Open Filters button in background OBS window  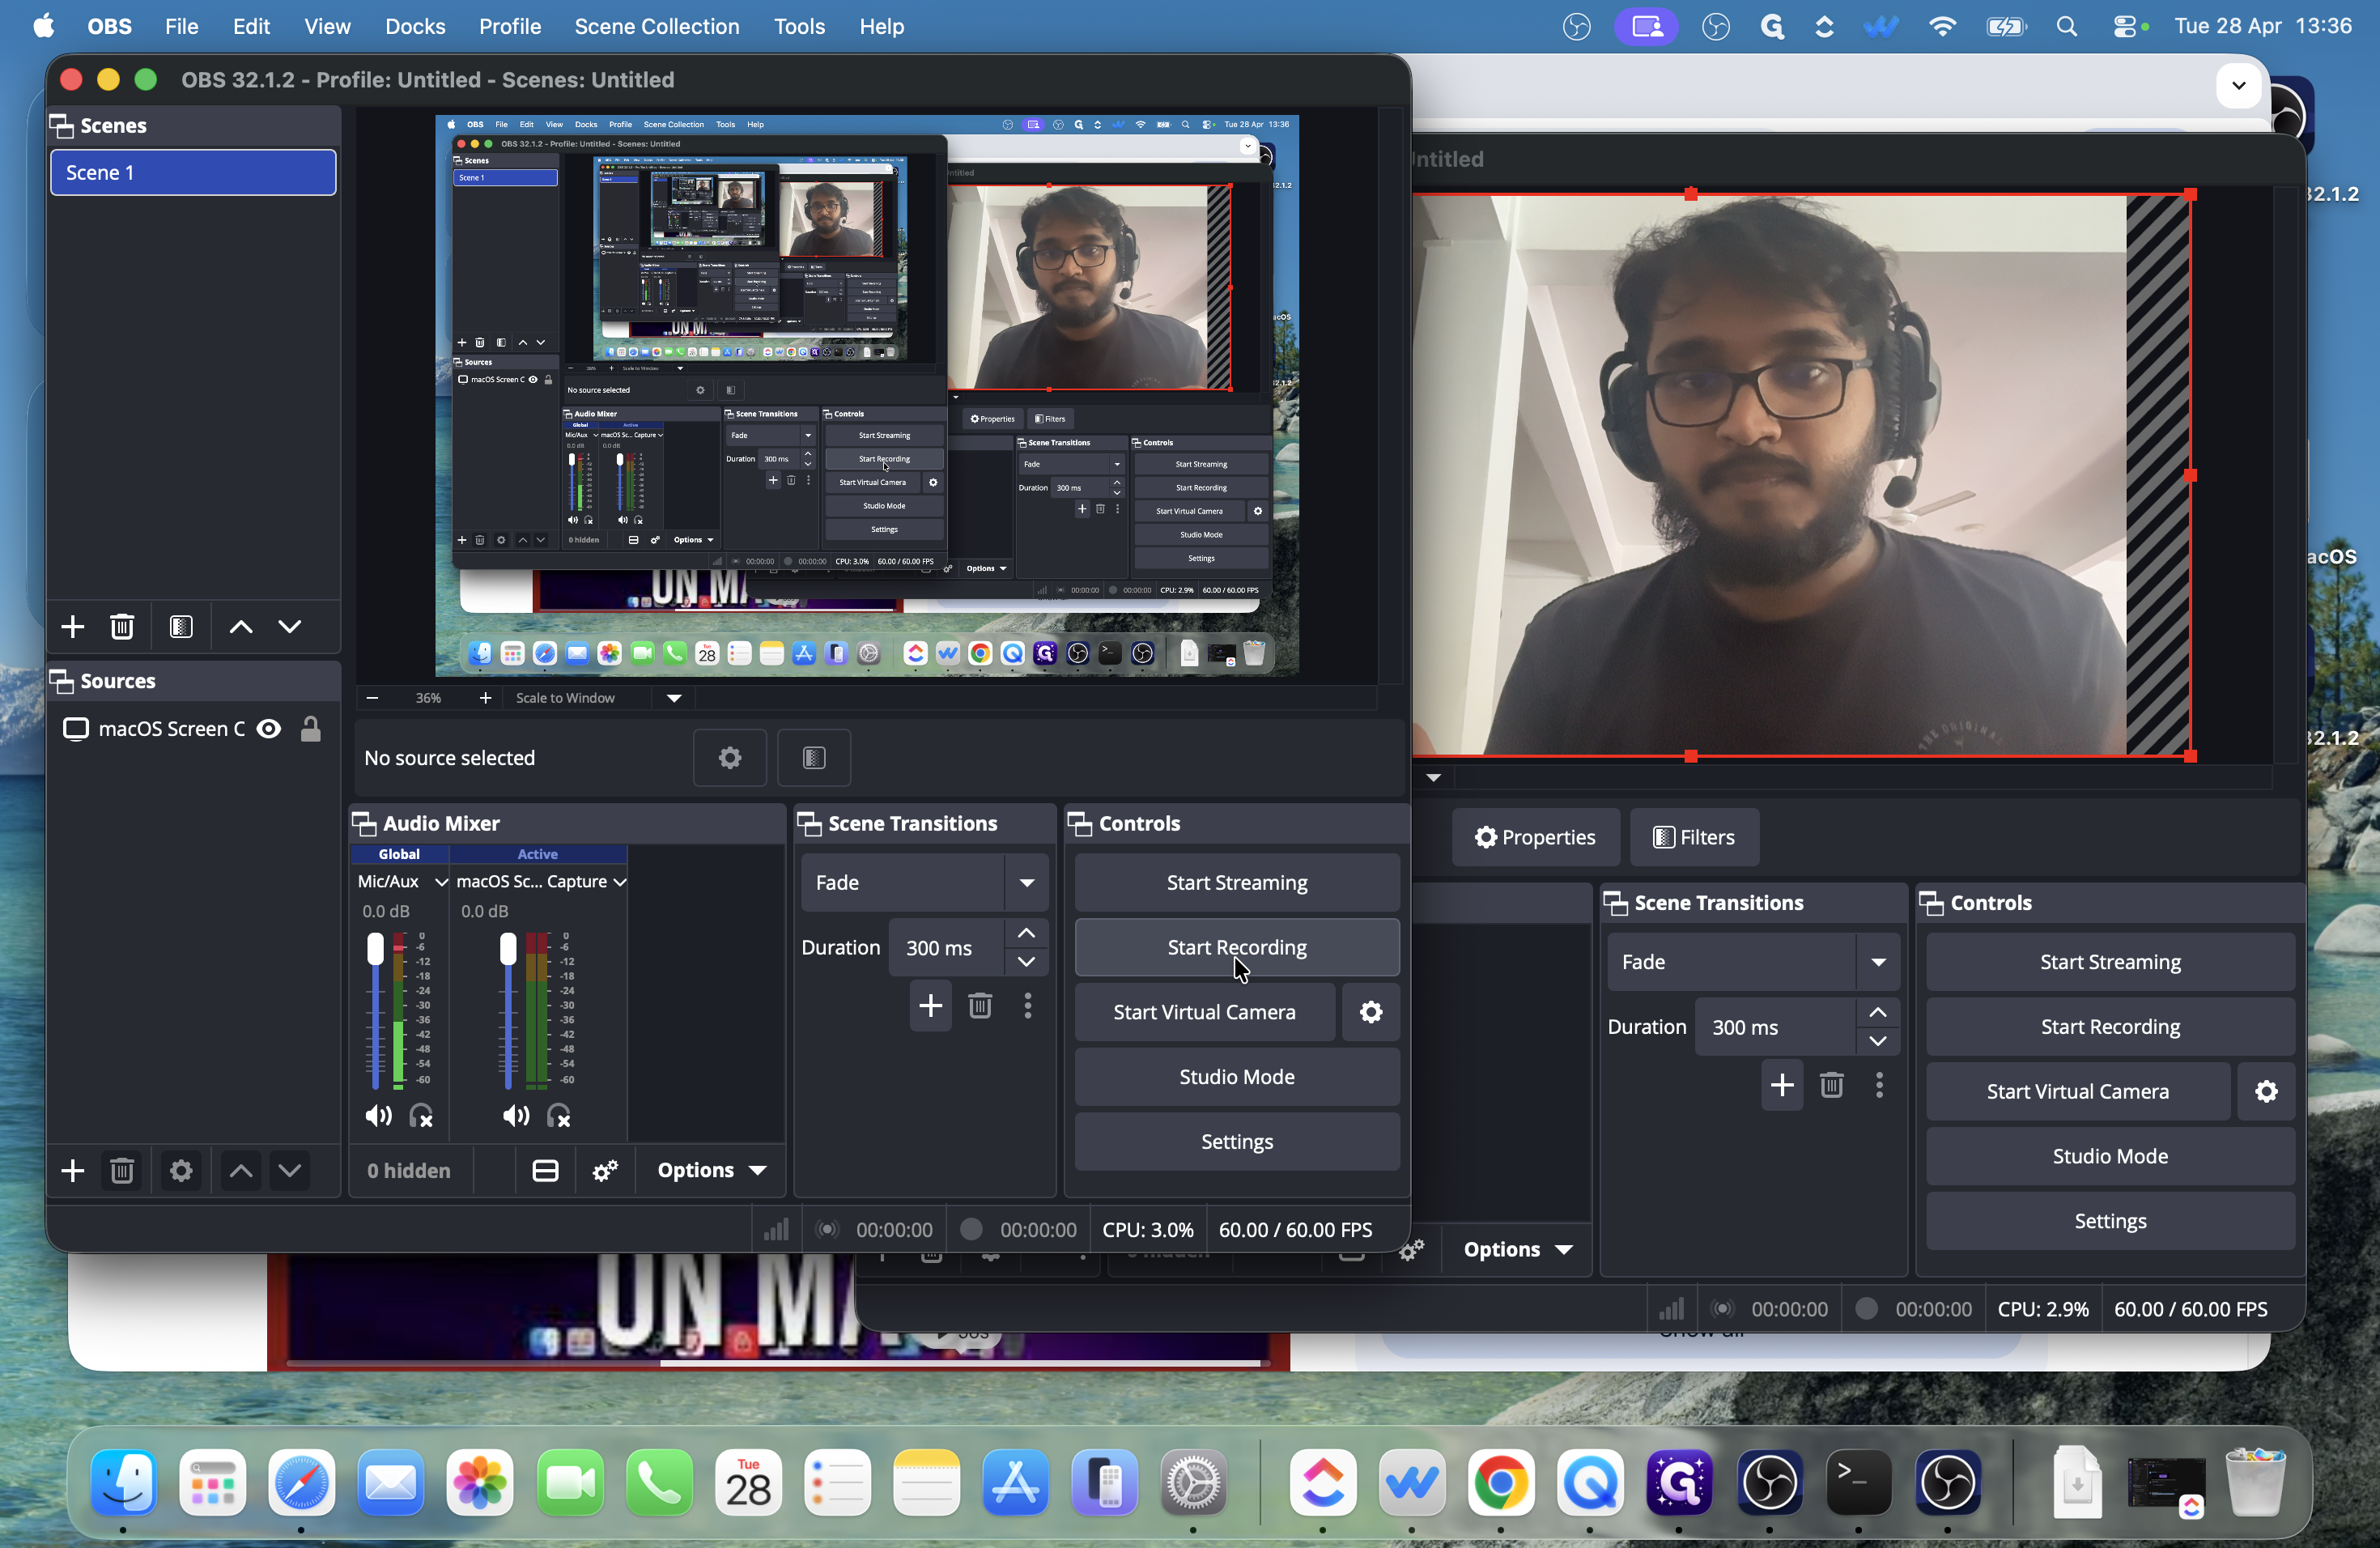pyautogui.click(x=1694, y=837)
